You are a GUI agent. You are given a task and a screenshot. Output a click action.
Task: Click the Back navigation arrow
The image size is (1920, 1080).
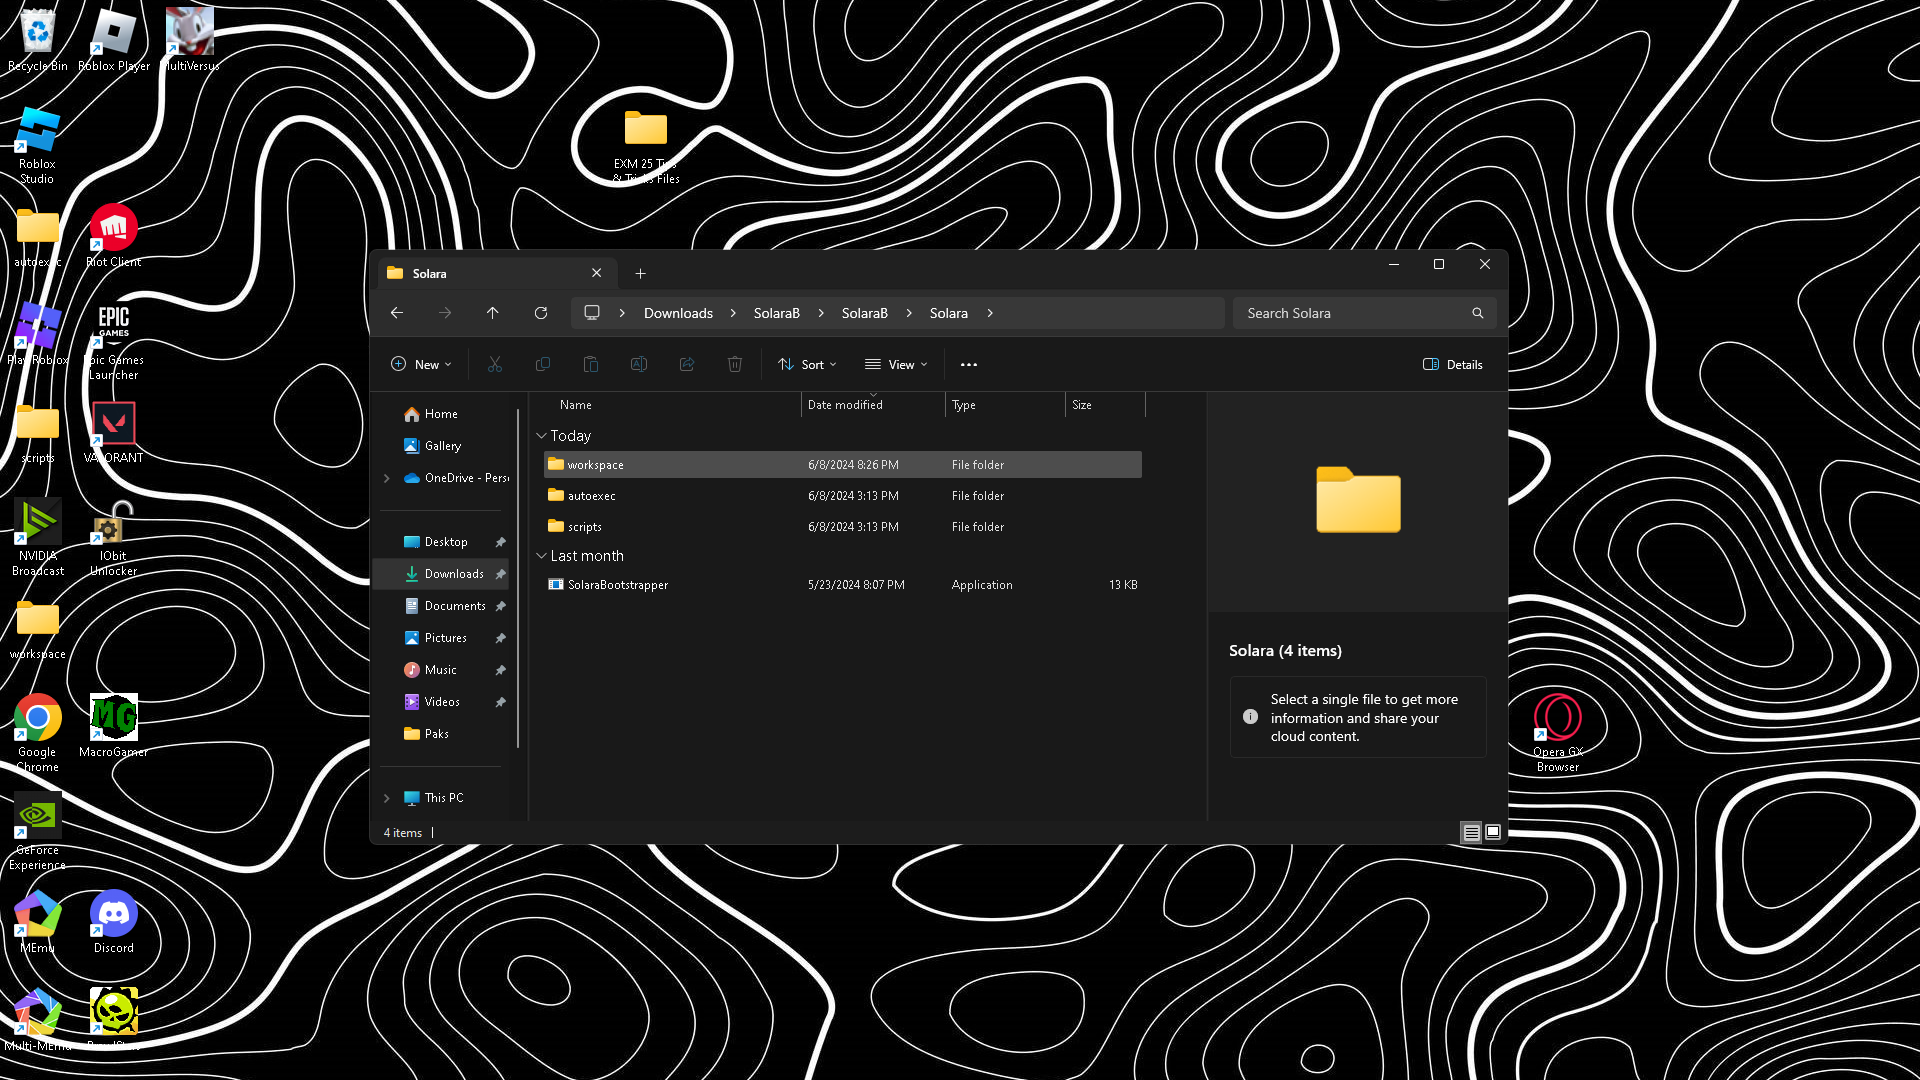tap(397, 313)
